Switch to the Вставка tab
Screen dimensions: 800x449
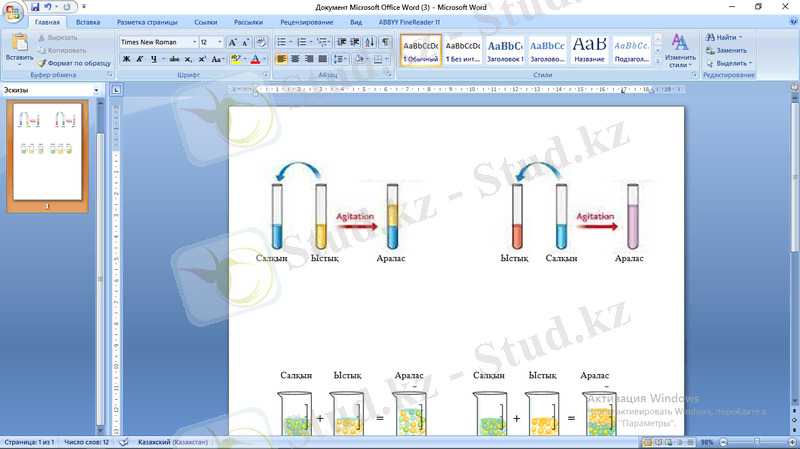click(x=88, y=21)
